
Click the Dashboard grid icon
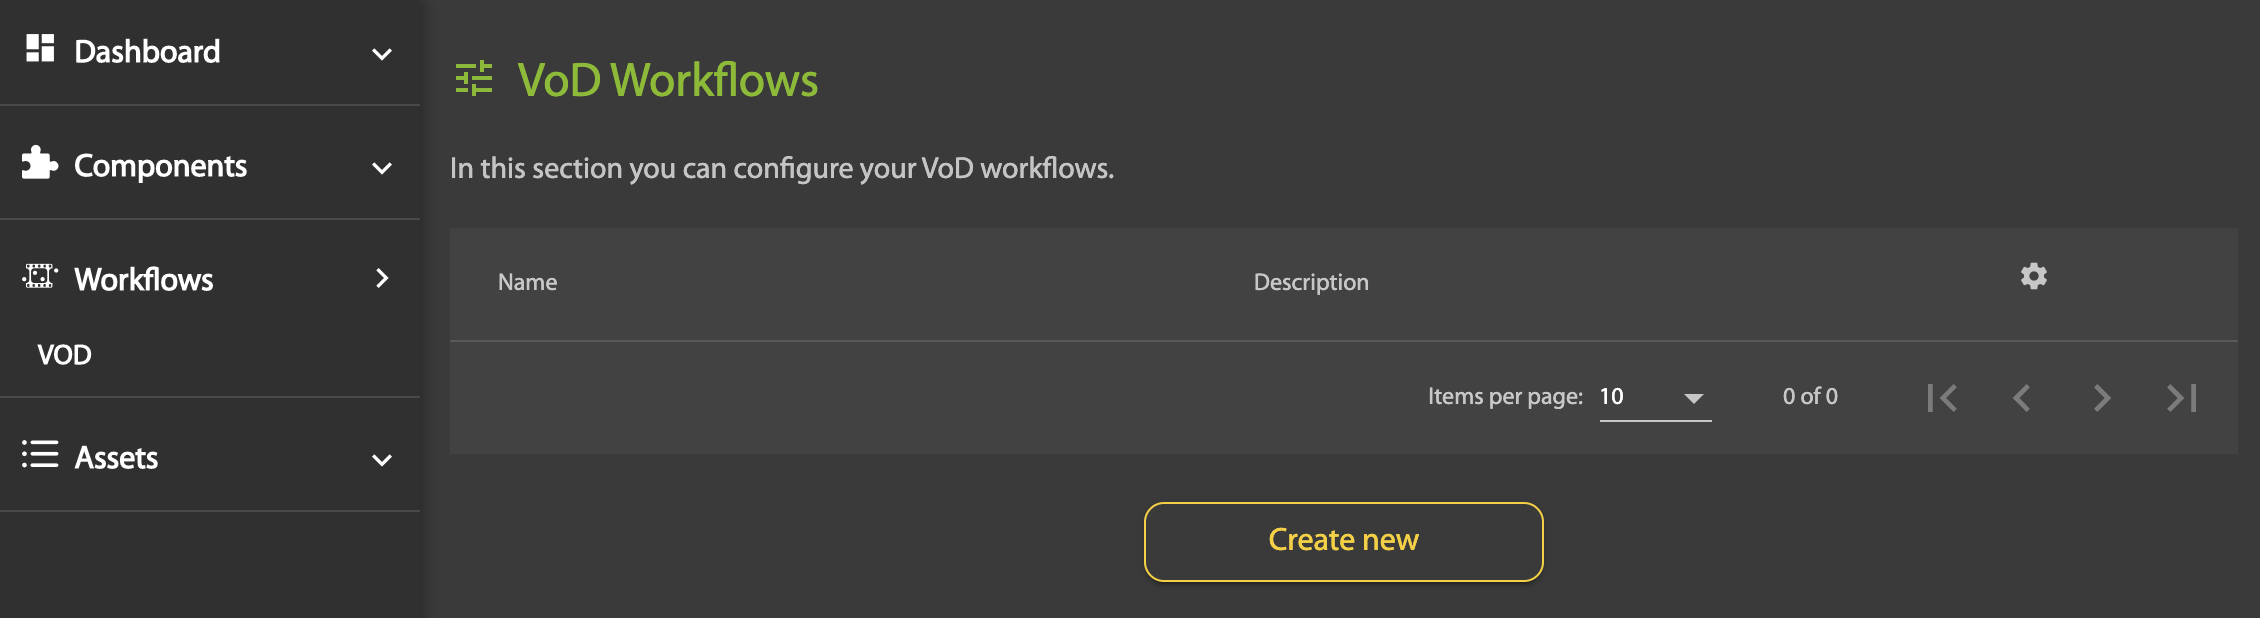40,48
